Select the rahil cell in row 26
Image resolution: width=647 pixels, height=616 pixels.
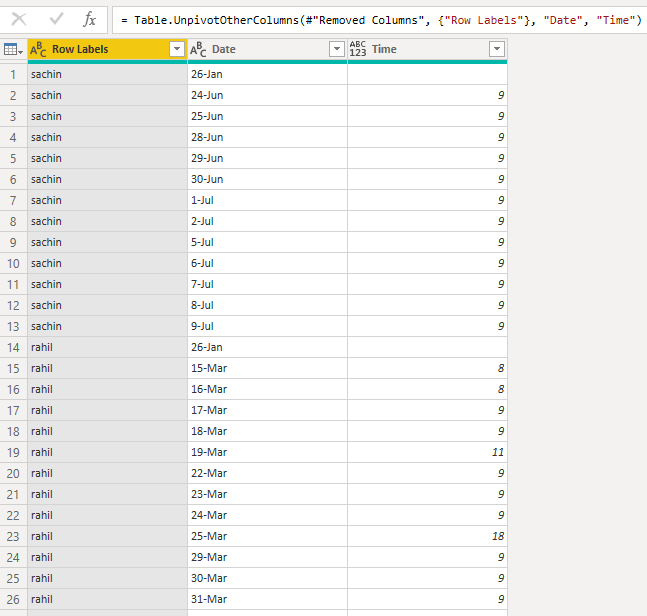point(107,600)
